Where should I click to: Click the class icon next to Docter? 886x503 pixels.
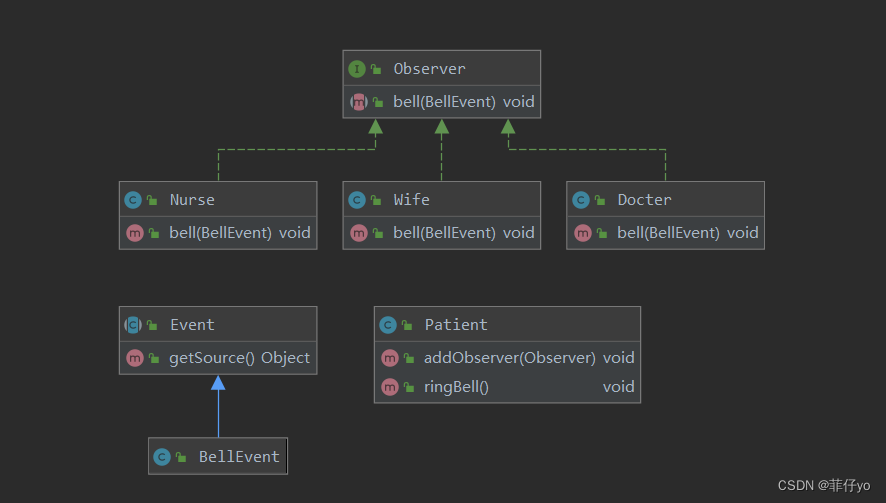point(581,200)
